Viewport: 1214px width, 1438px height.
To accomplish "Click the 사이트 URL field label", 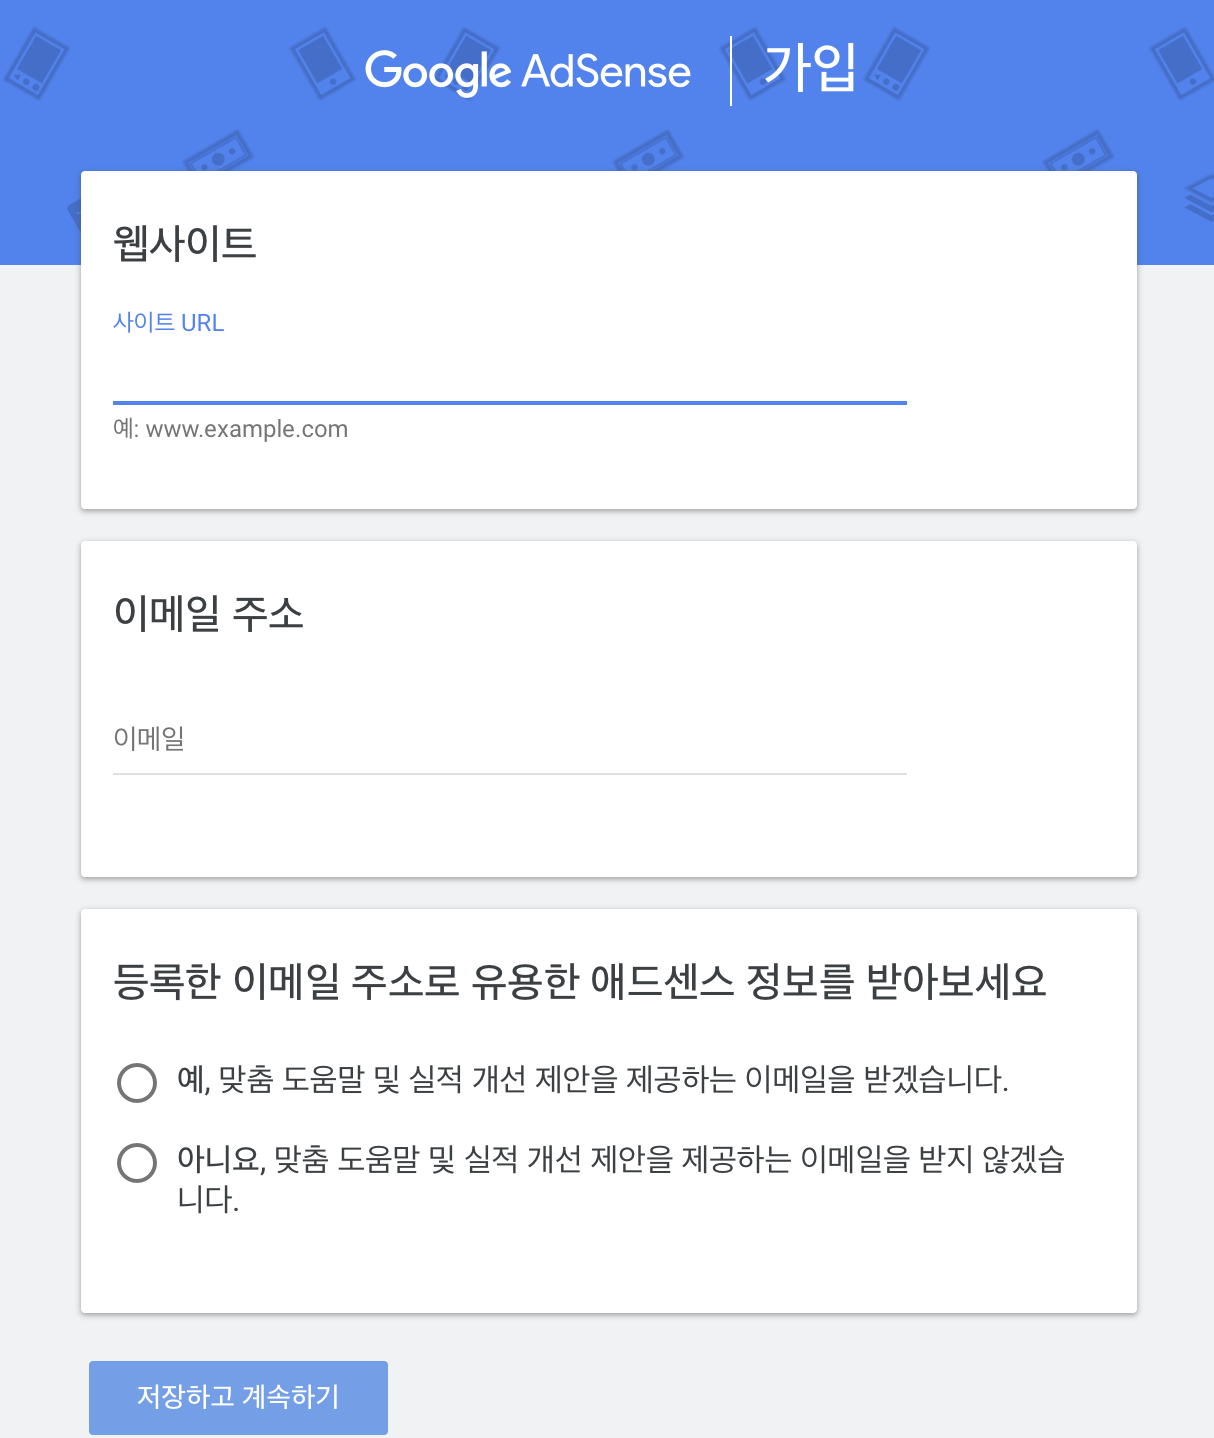I will pyautogui.click(x=168, y=323).
